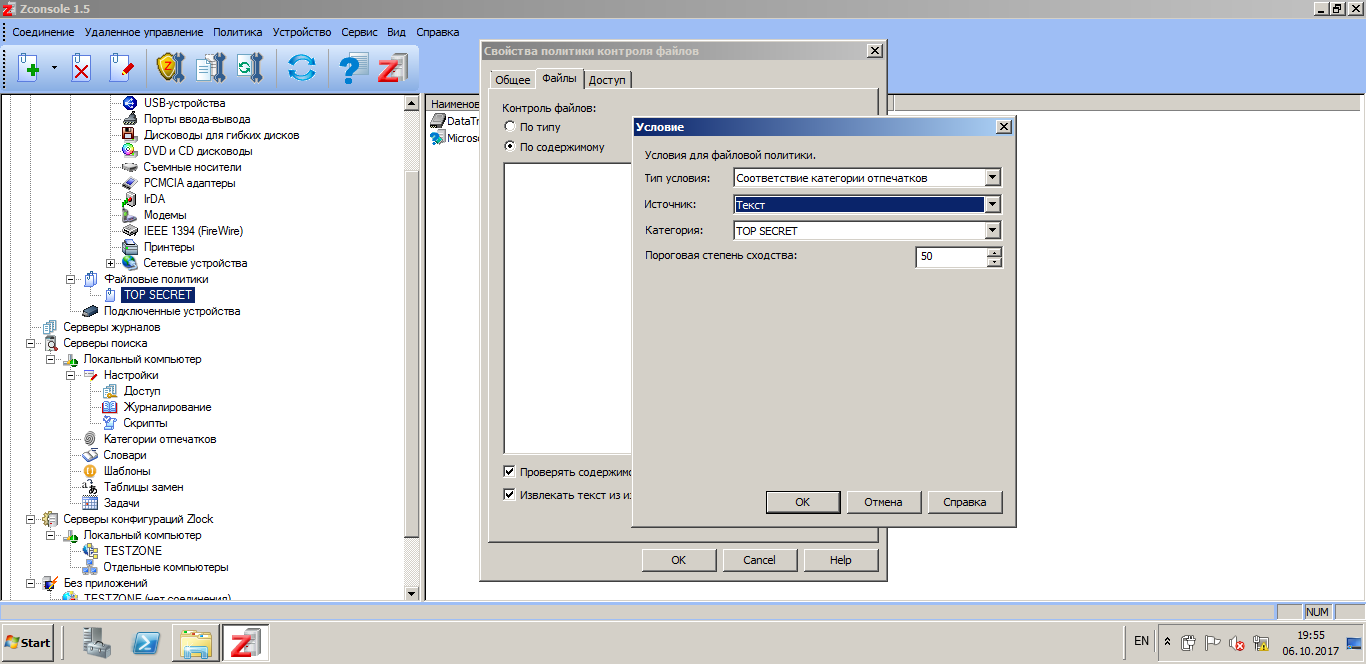1366x664 pixels.
Task: Select the Задачи calendar icon
Action: 90,503
